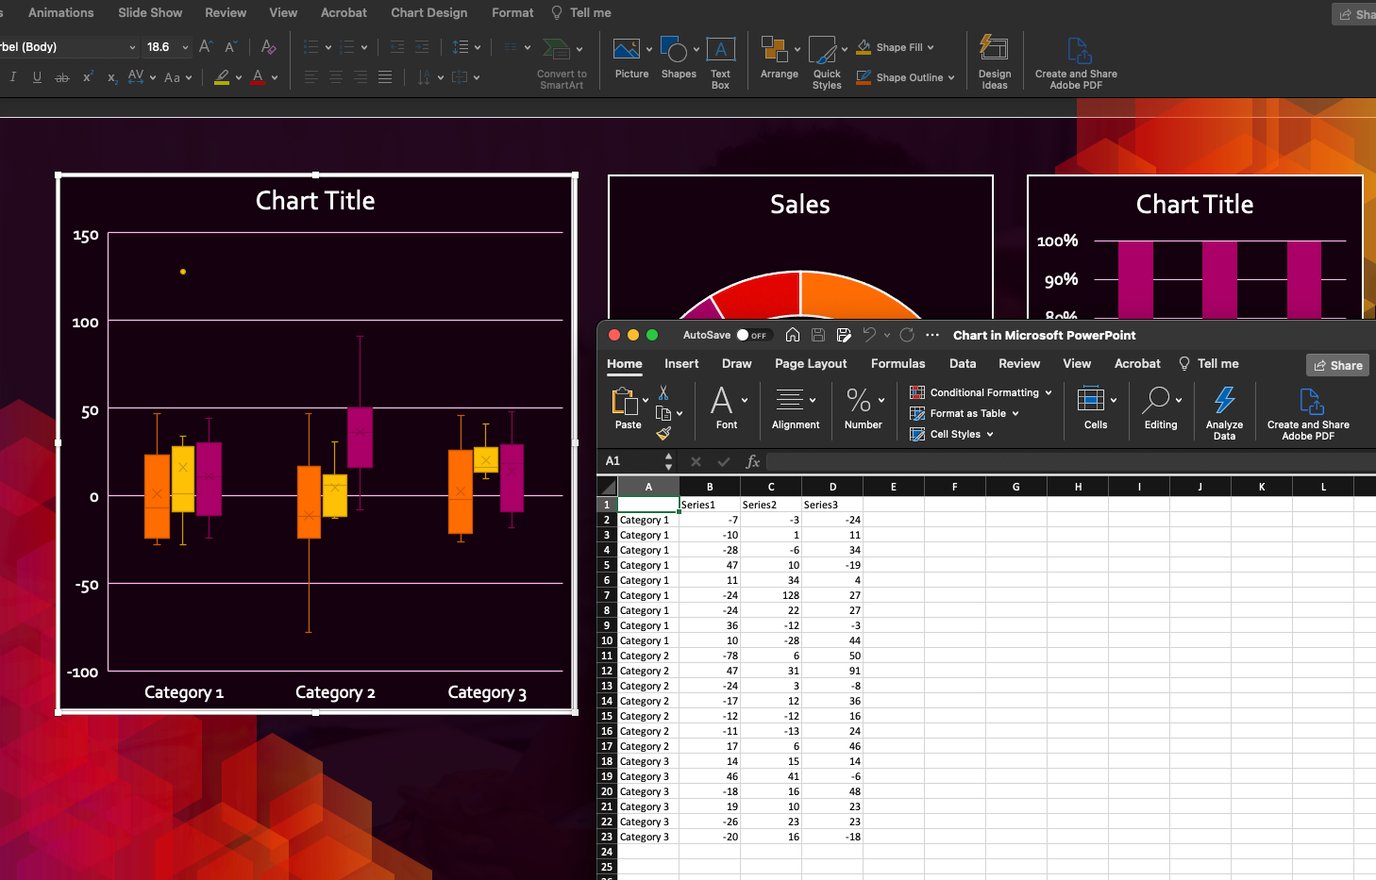The width and height of the screenshot is (1376, 880).
Task: Open the Formulas tab in the spreadsheet window
Action: pos(897,363)
